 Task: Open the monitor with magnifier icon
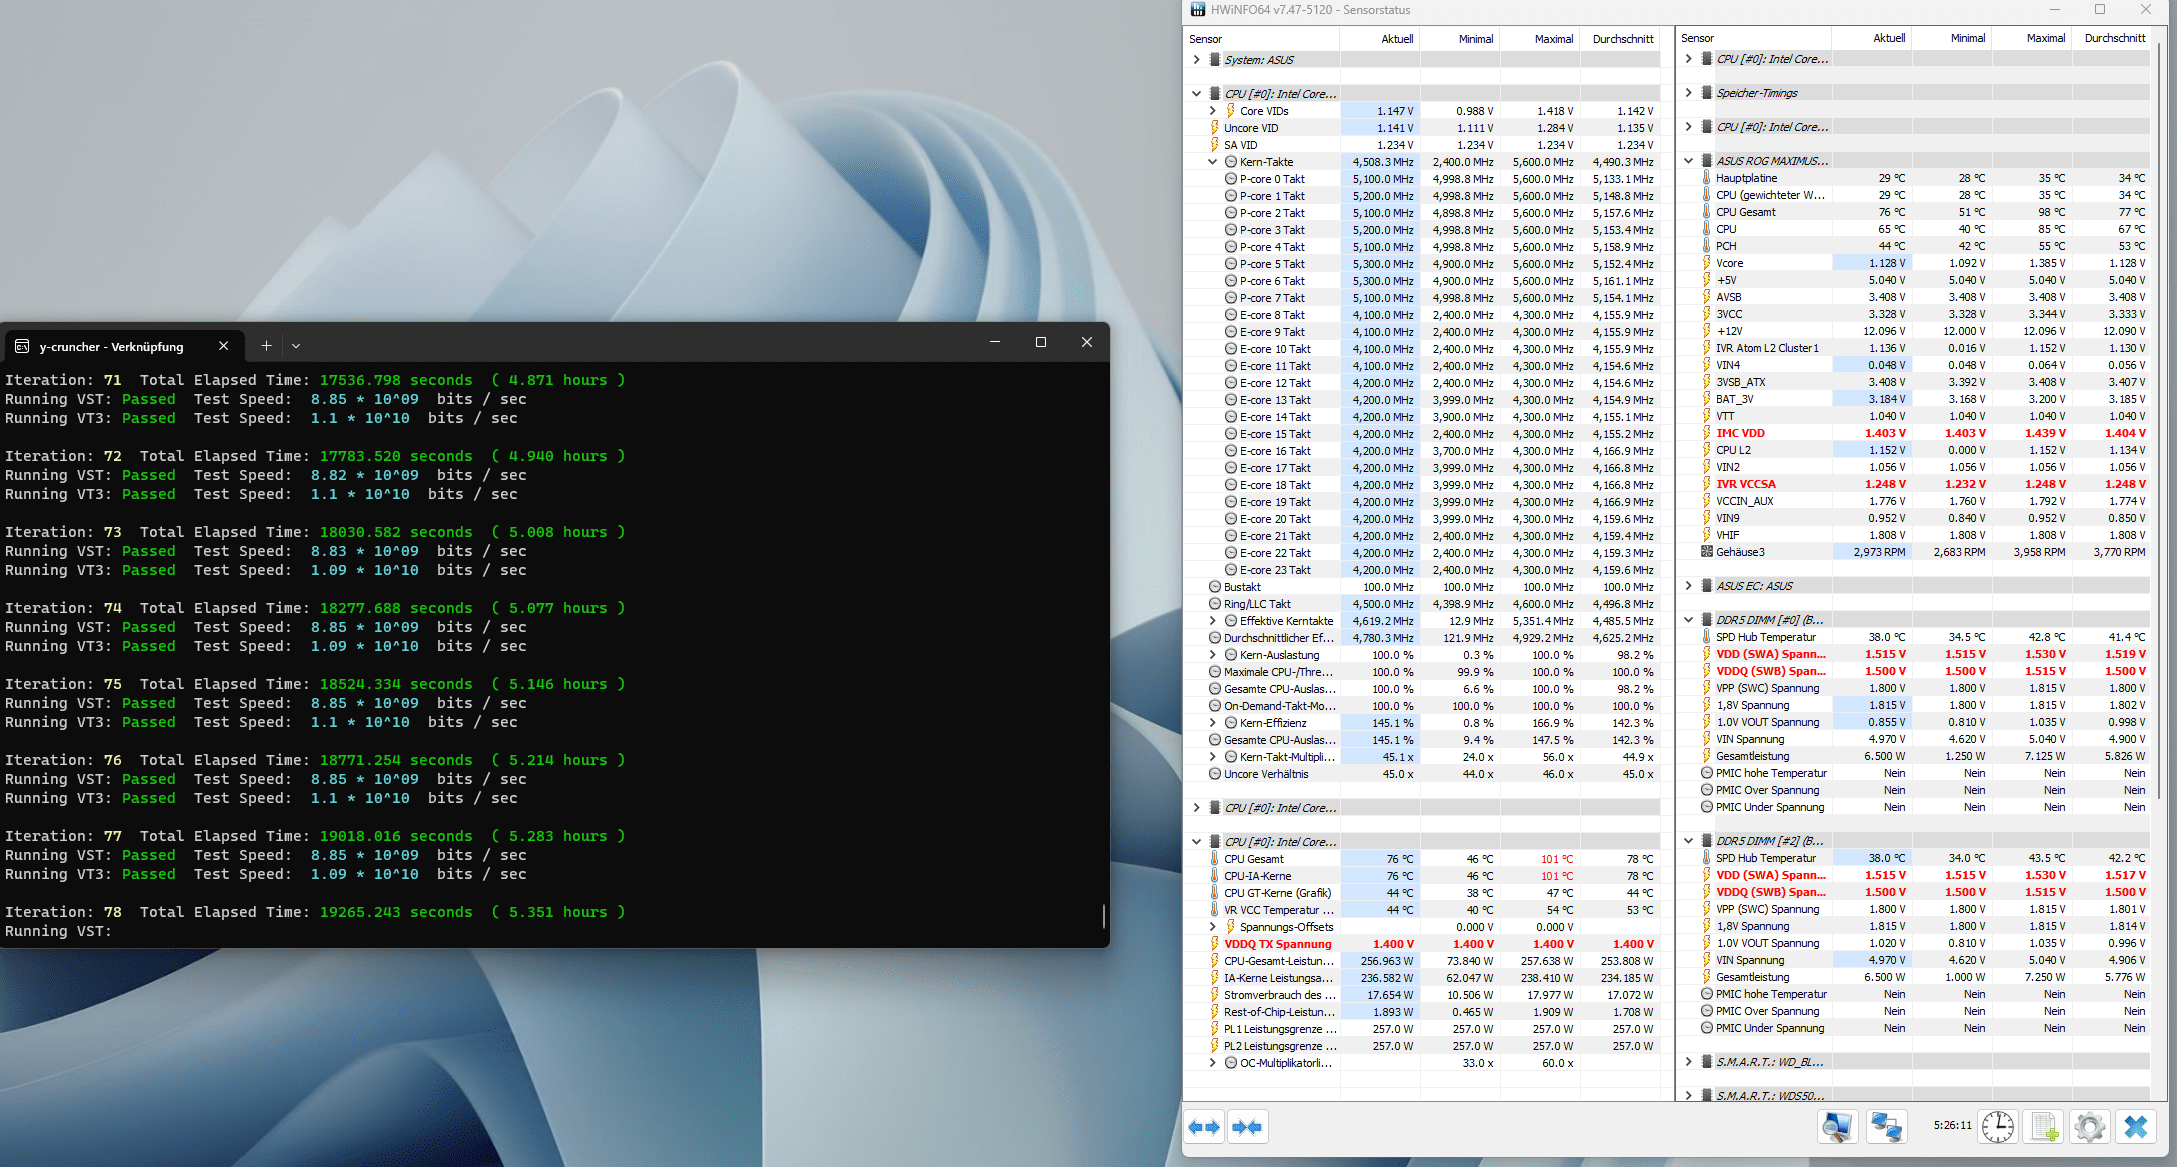tap(1837, 1127)
